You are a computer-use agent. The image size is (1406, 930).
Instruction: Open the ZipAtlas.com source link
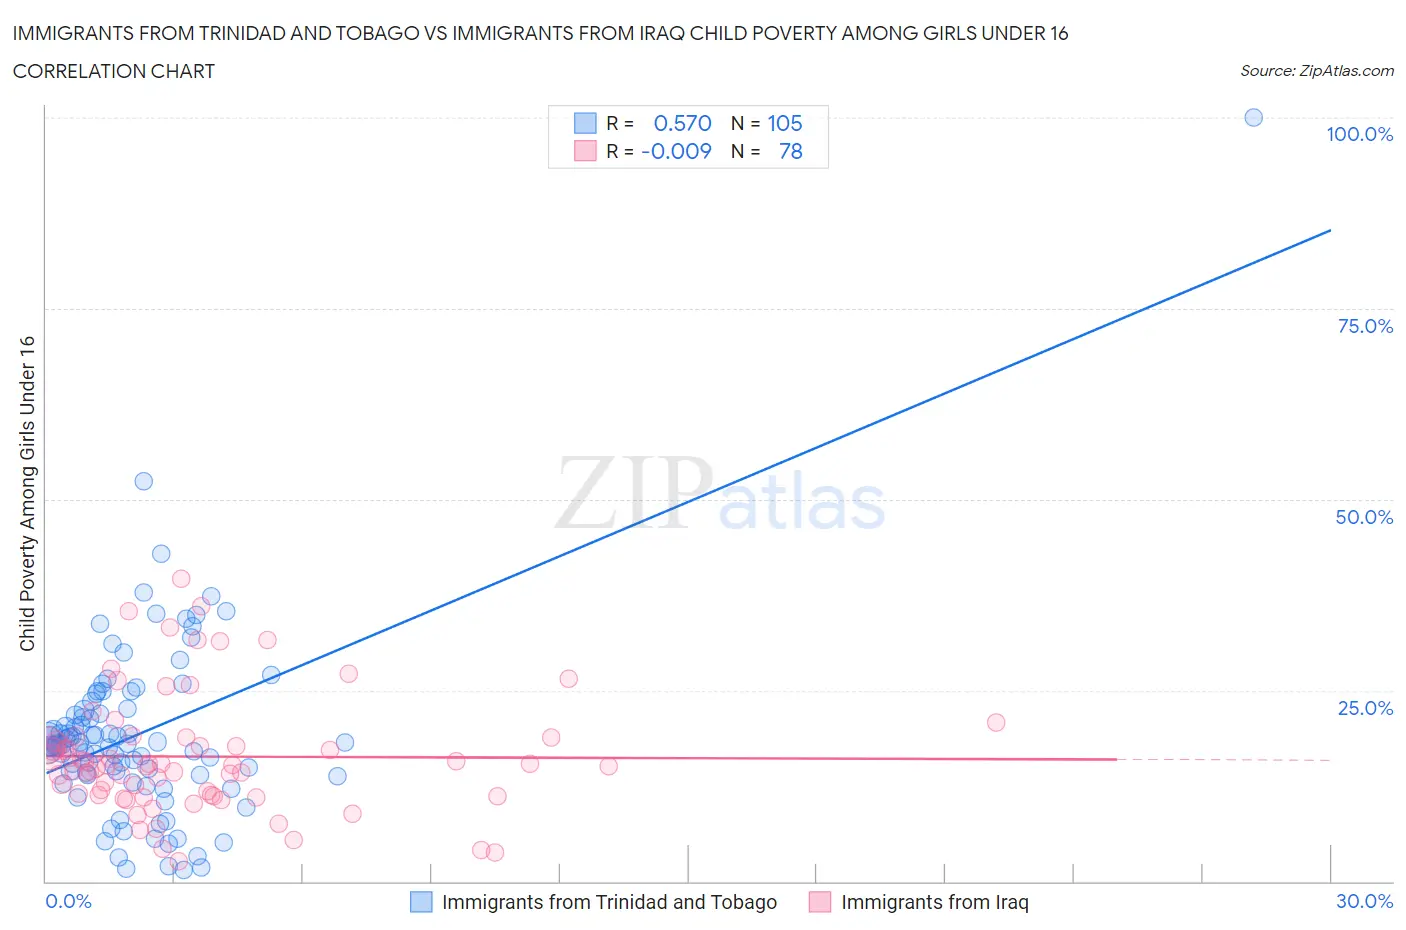click(x=1316, y=71)
